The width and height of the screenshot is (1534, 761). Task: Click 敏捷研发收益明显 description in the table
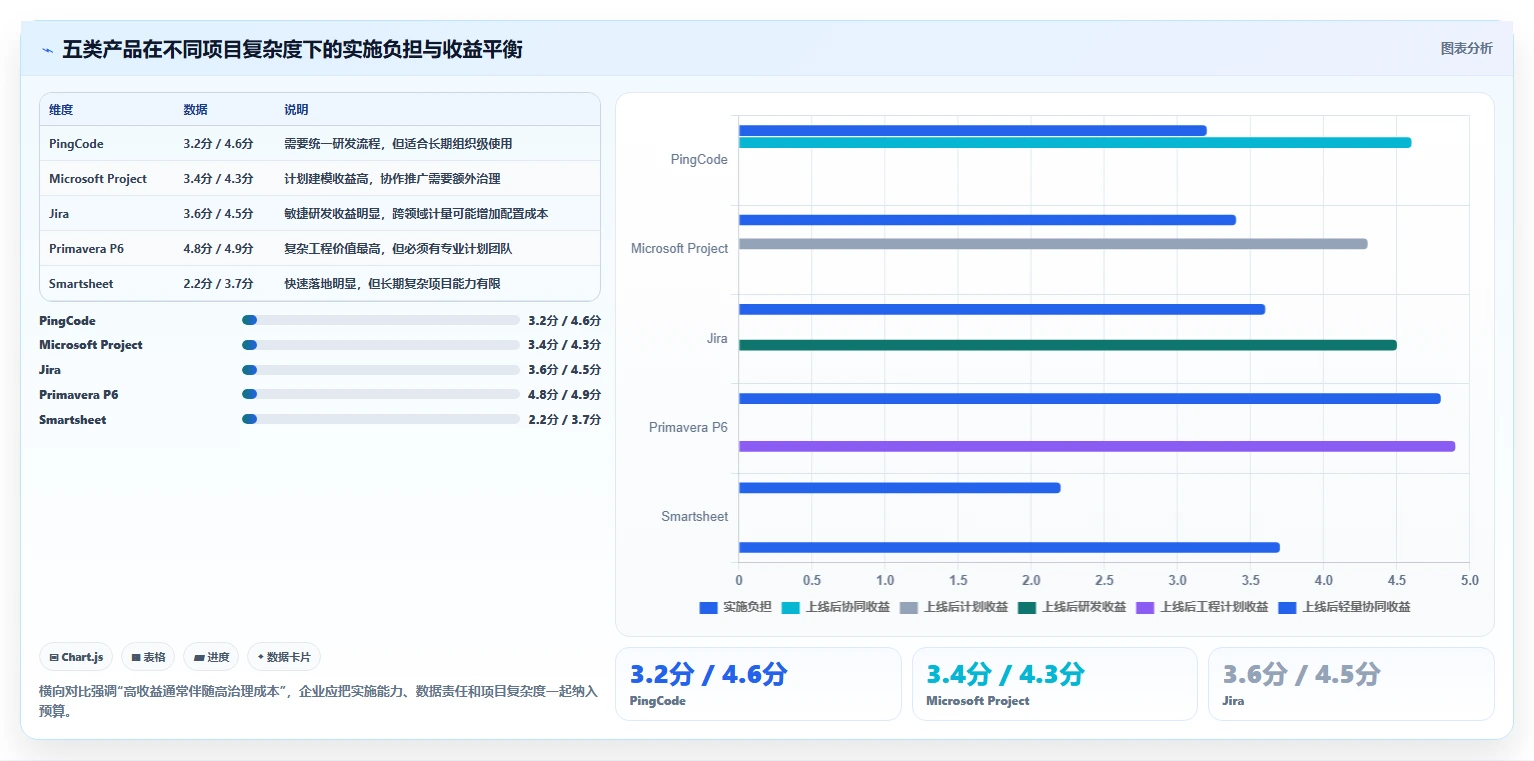point(416,214)
